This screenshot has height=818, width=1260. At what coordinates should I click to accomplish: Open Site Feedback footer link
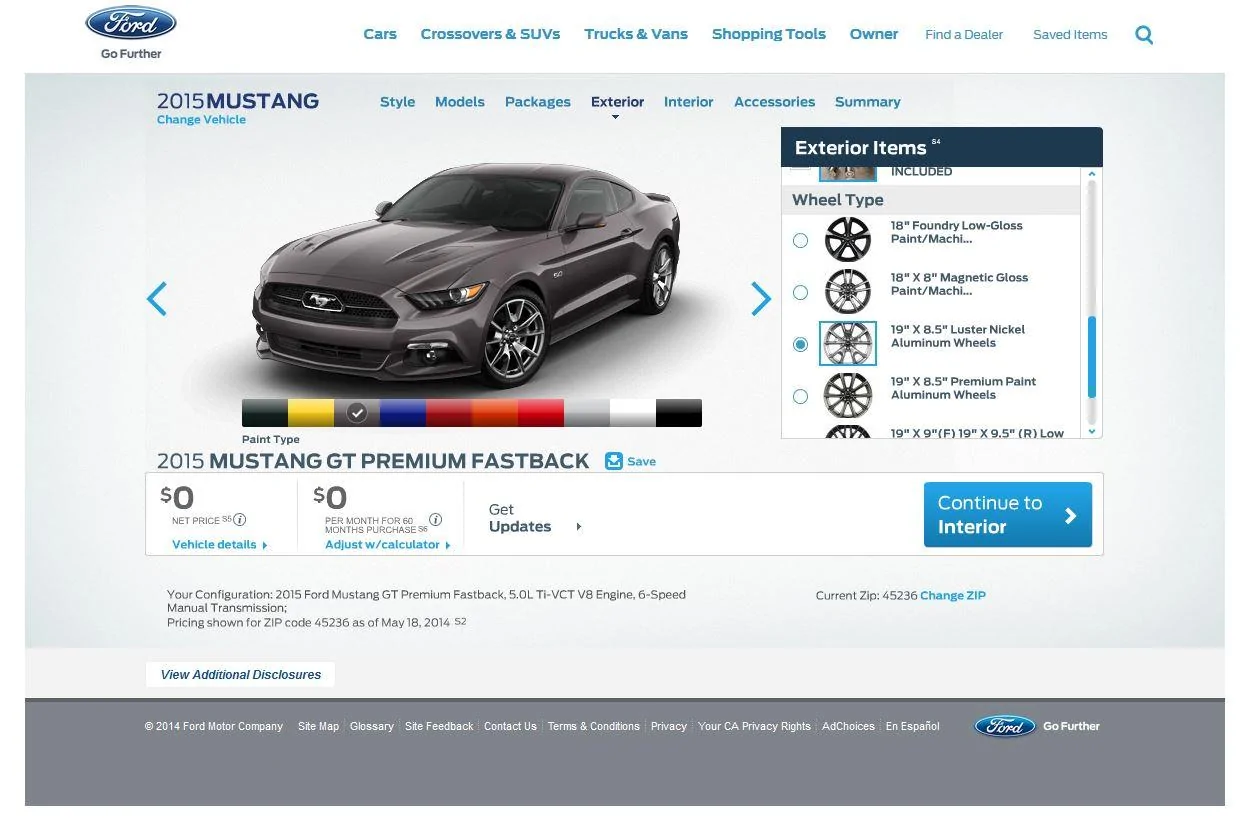[439, 727]
